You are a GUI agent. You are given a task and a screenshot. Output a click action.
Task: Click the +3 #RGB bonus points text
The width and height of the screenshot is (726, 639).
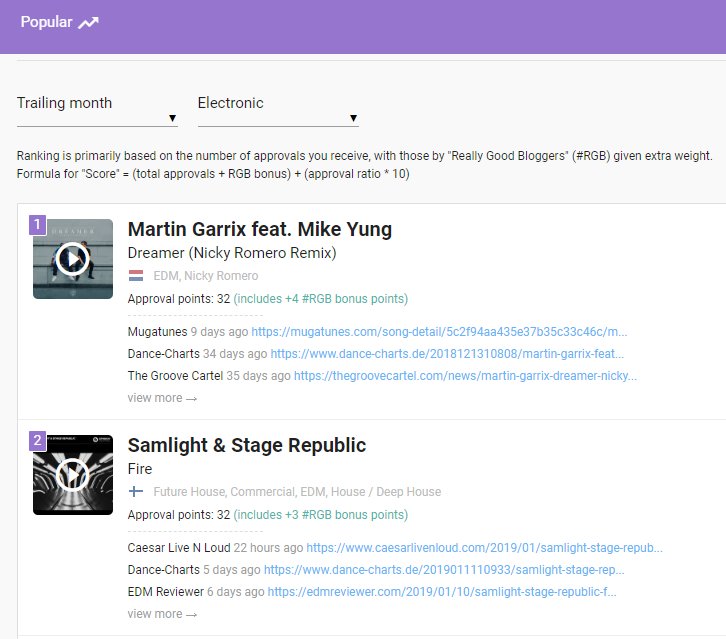point(320,515)
